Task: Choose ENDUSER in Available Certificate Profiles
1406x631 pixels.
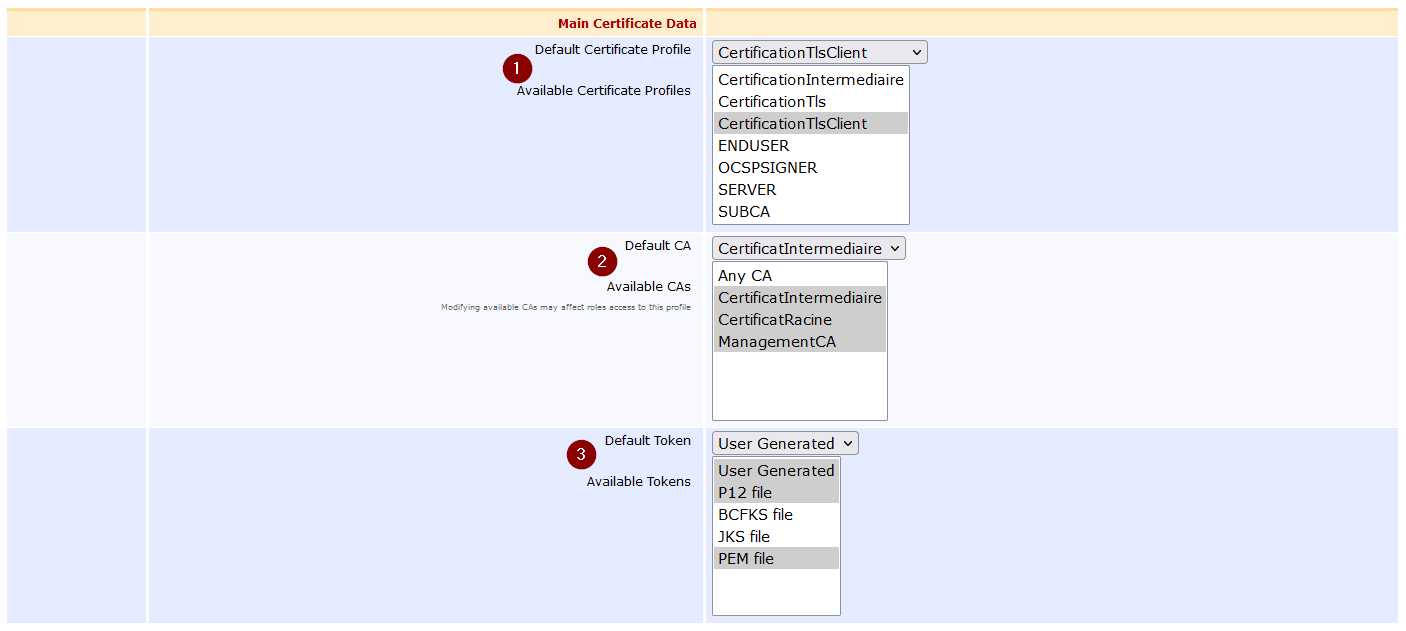Action: tap(753, 146)
